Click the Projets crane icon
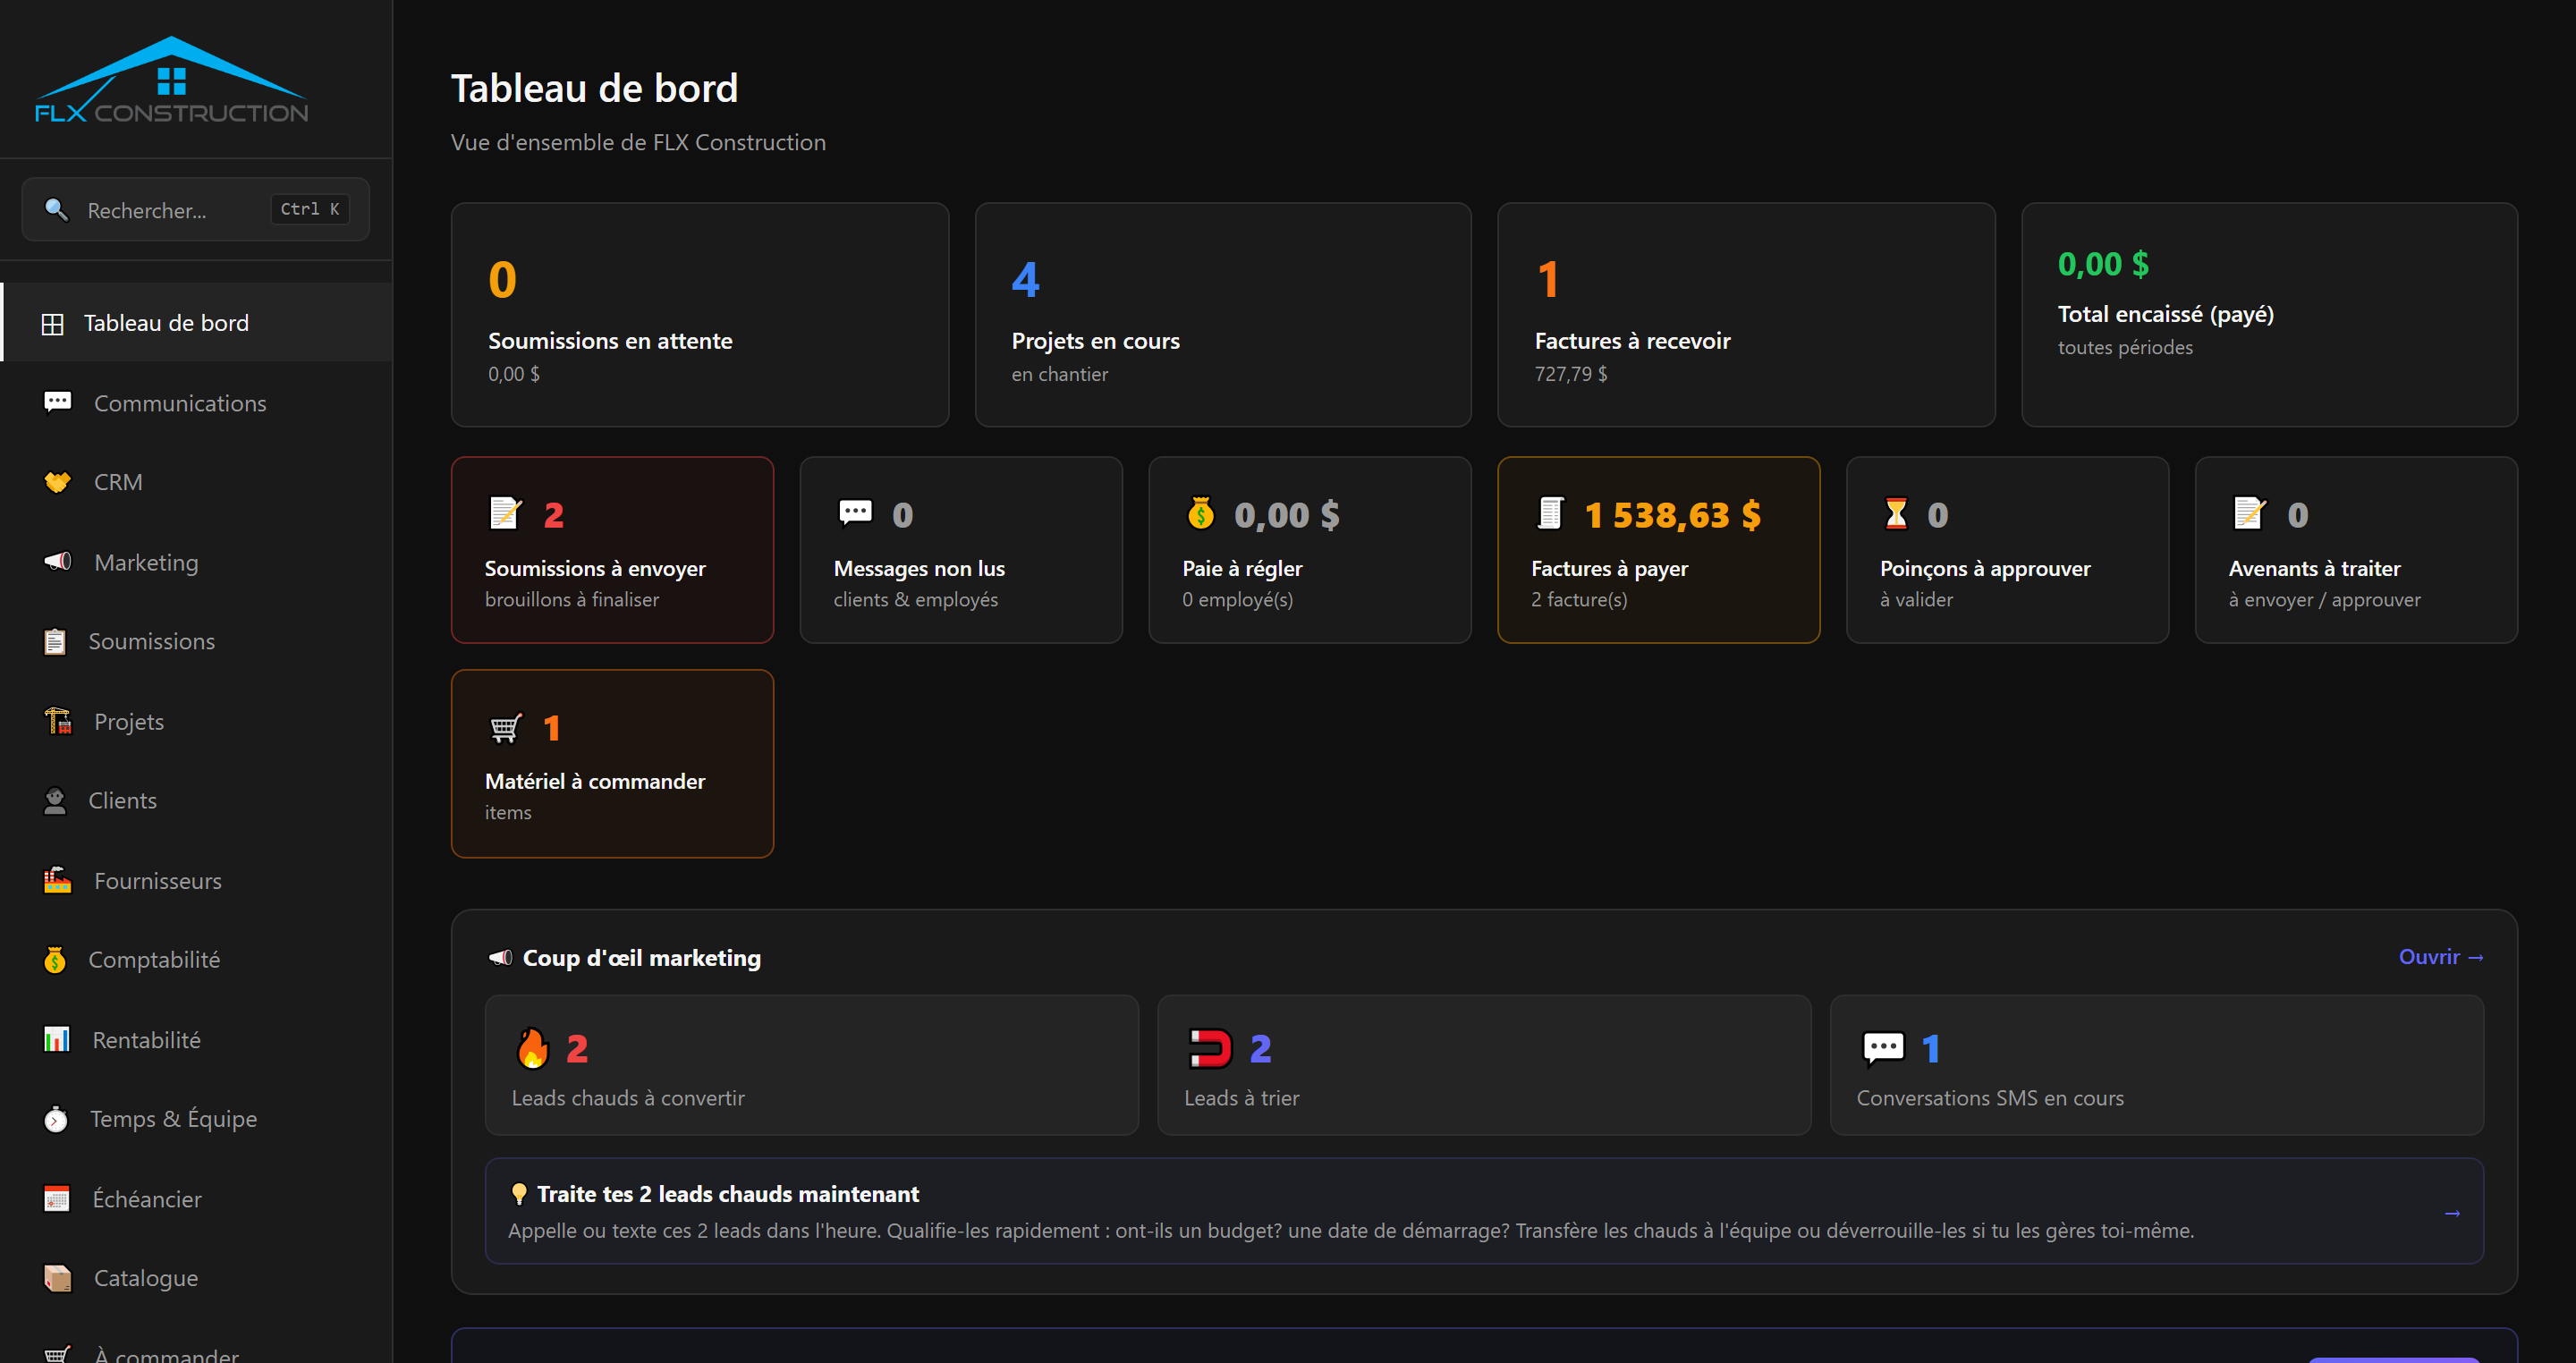The height and width of the screenshot is (1363, 2576). 57,721
